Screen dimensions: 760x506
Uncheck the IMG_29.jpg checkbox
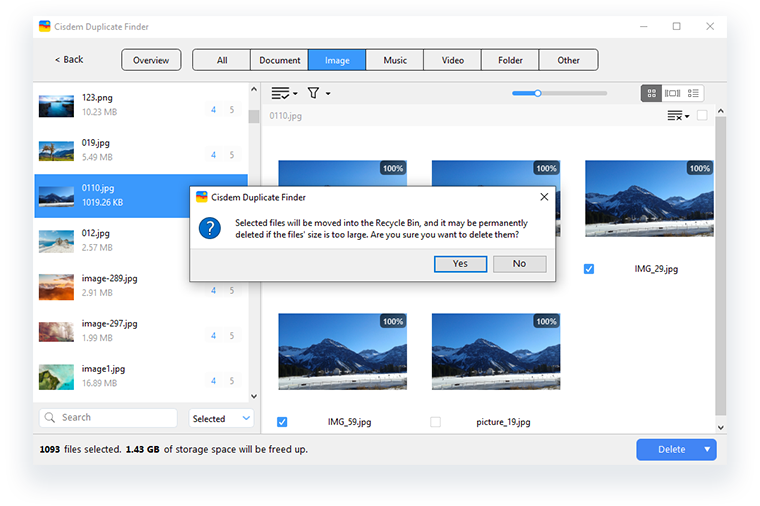[x=589, y=269]
